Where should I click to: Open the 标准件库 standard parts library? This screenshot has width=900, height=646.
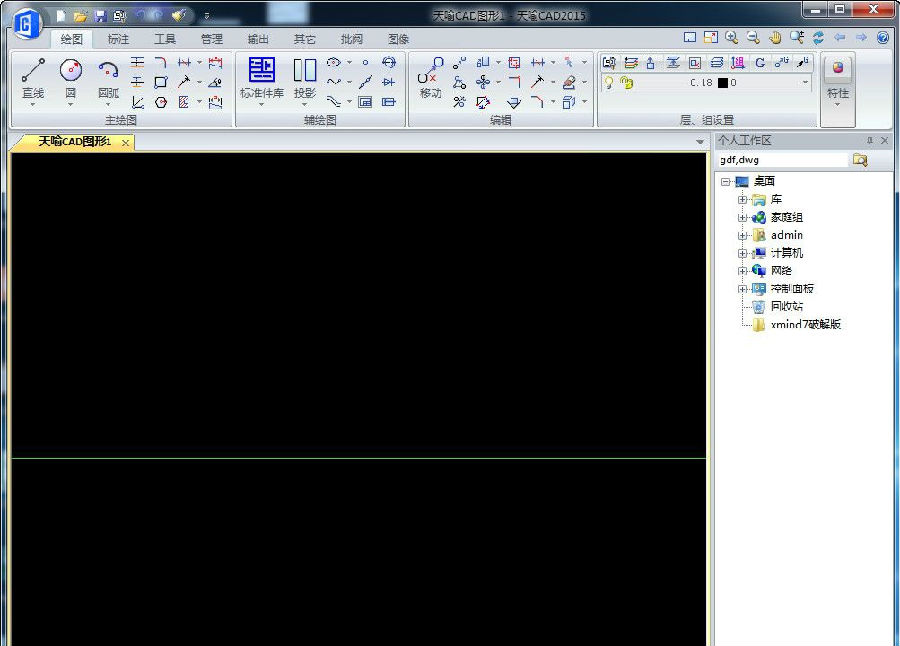click(x=262, y=79)
